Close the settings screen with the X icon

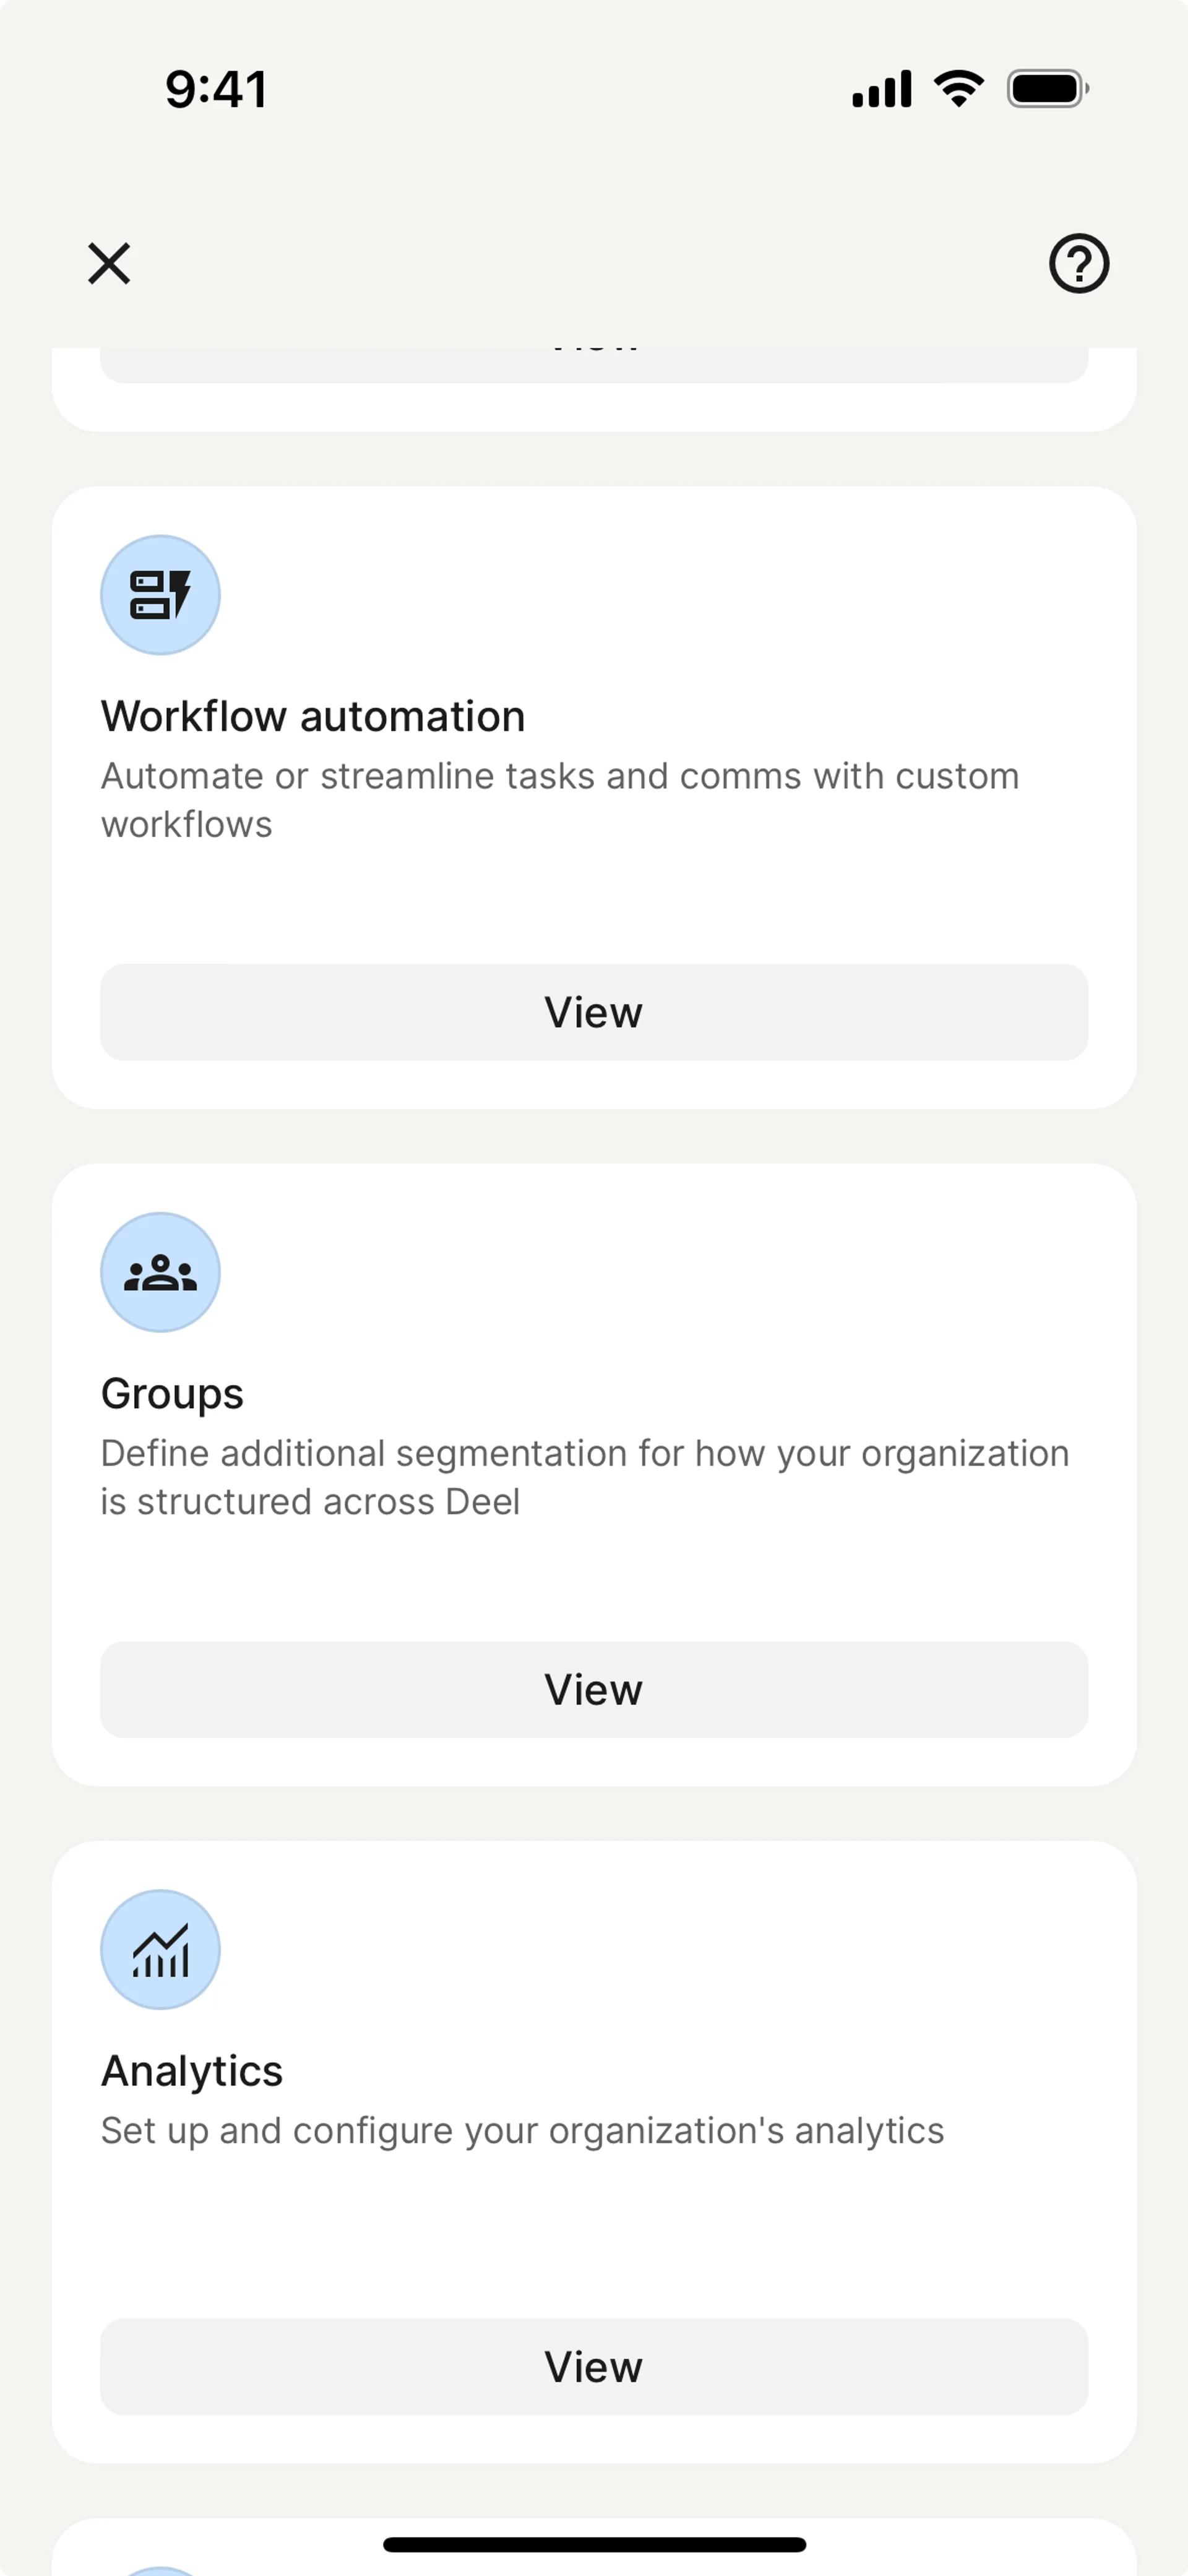click(x=109, y=264)
